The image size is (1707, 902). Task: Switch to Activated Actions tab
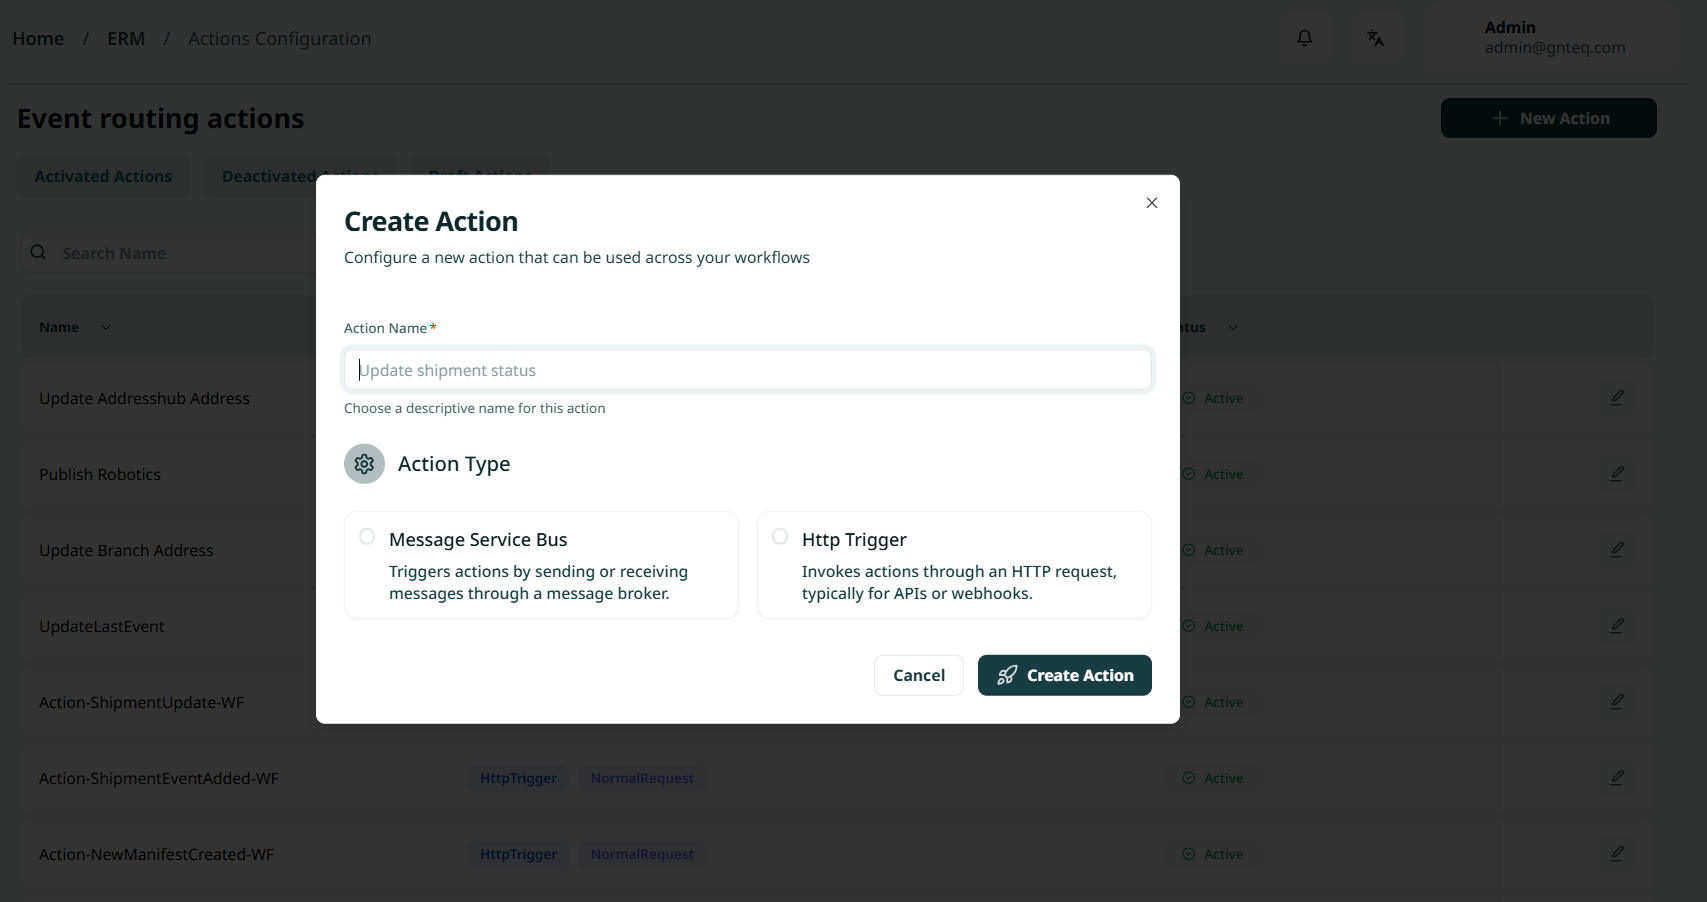coord(103,176)
